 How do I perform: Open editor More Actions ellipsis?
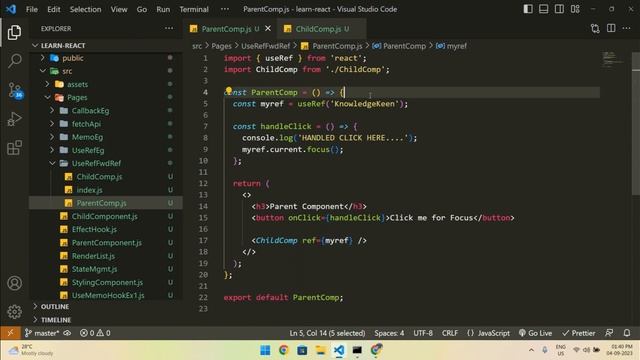point(627,28)
